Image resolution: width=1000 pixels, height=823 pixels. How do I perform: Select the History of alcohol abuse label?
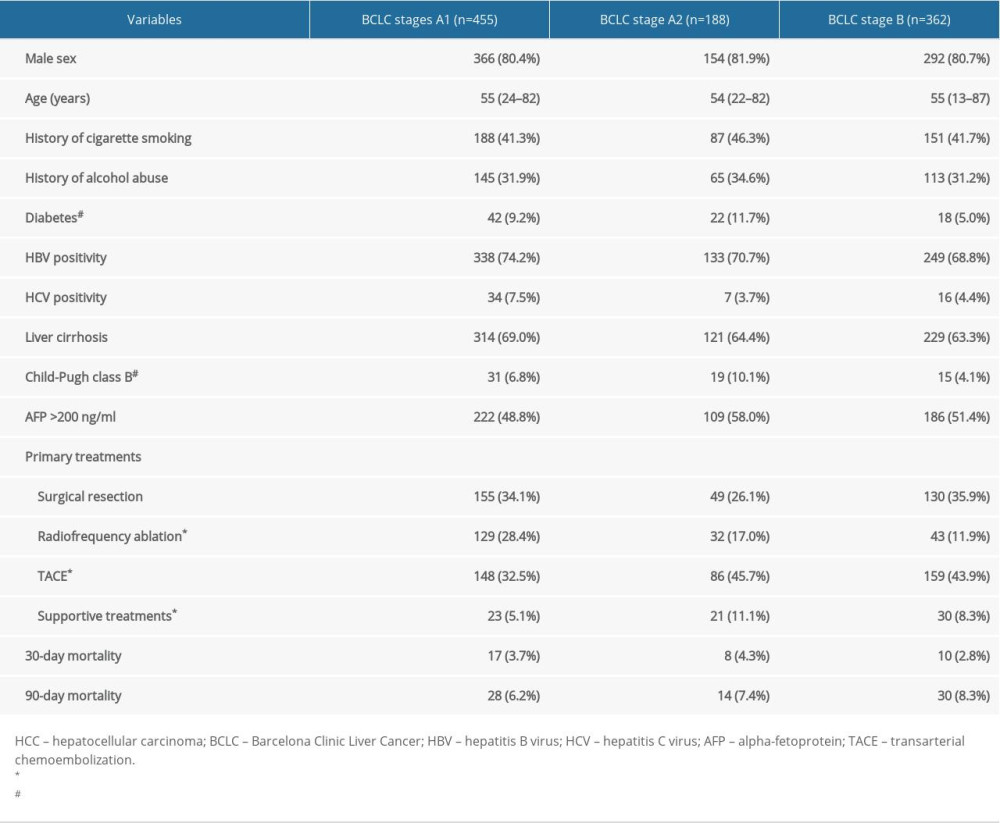point(96,178)
